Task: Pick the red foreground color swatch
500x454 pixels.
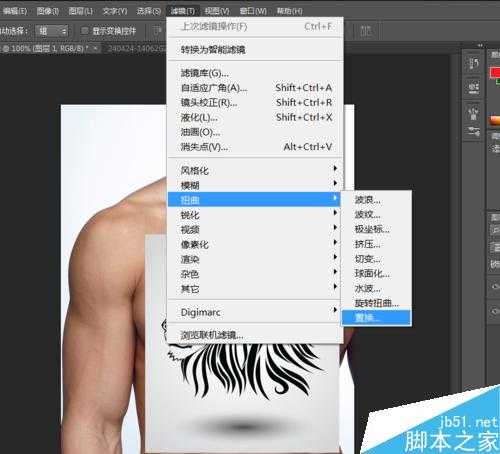Action: pos(495,72)
